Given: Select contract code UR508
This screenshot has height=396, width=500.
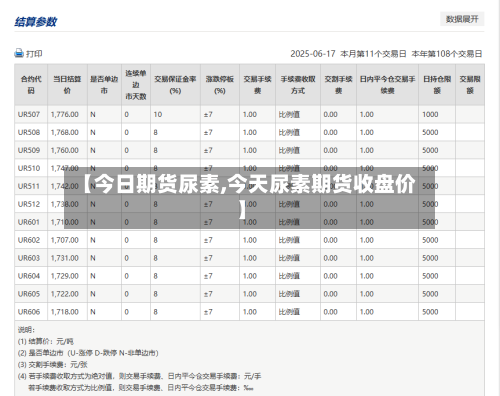Looking at the screenshot, I should pos(29,132).
